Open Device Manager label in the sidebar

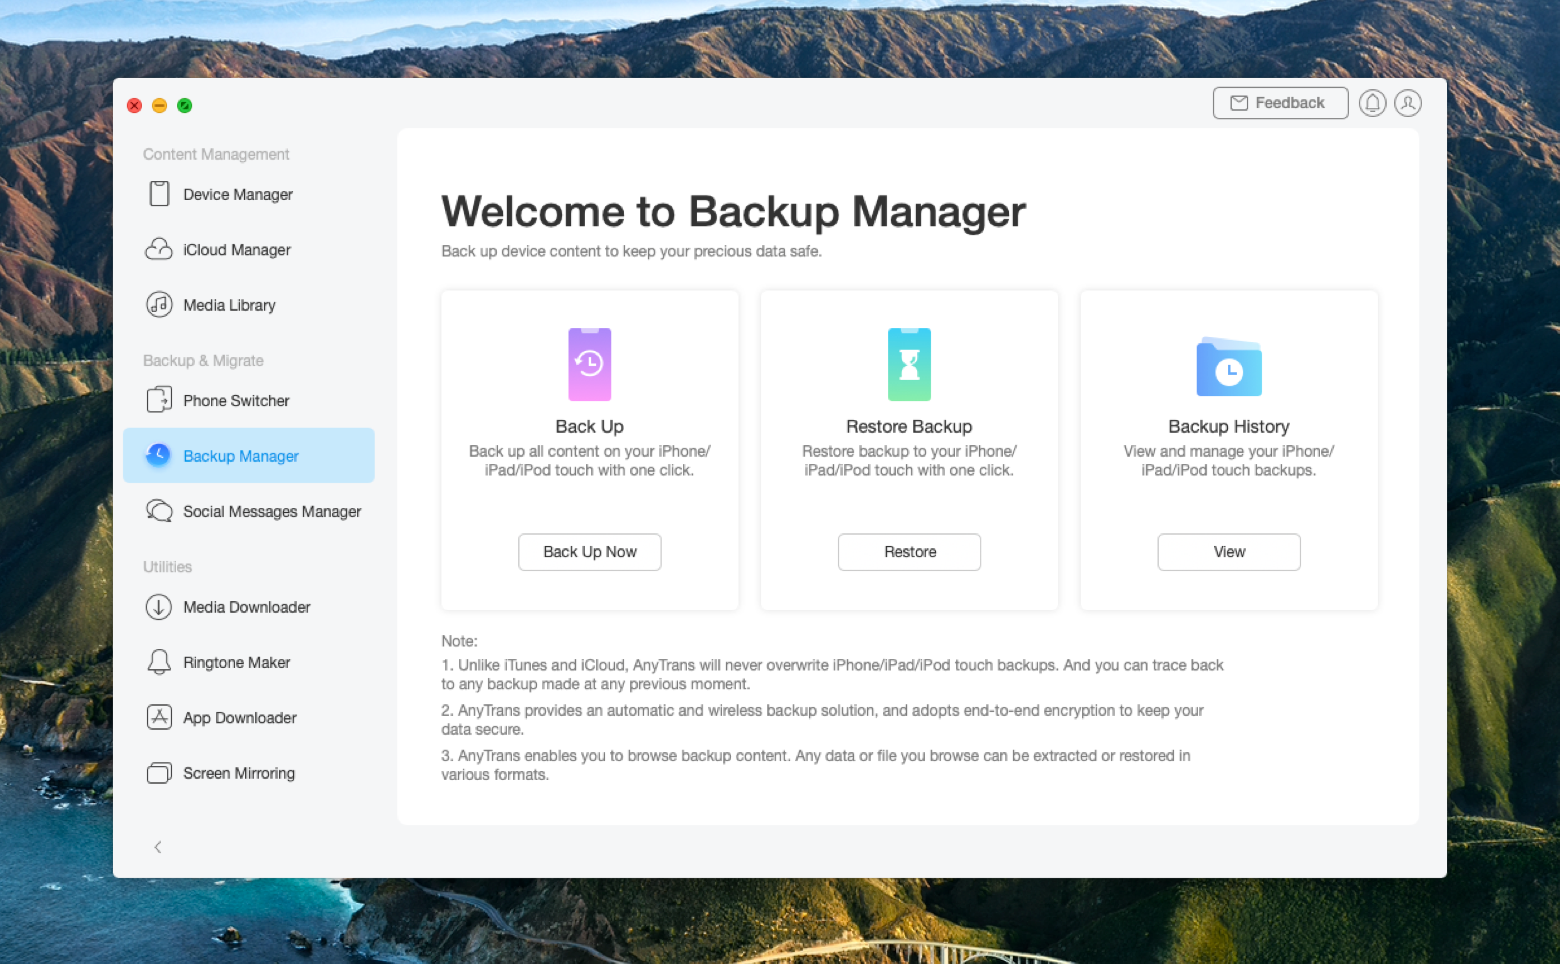pyautogui.click(x=238, y=195)
